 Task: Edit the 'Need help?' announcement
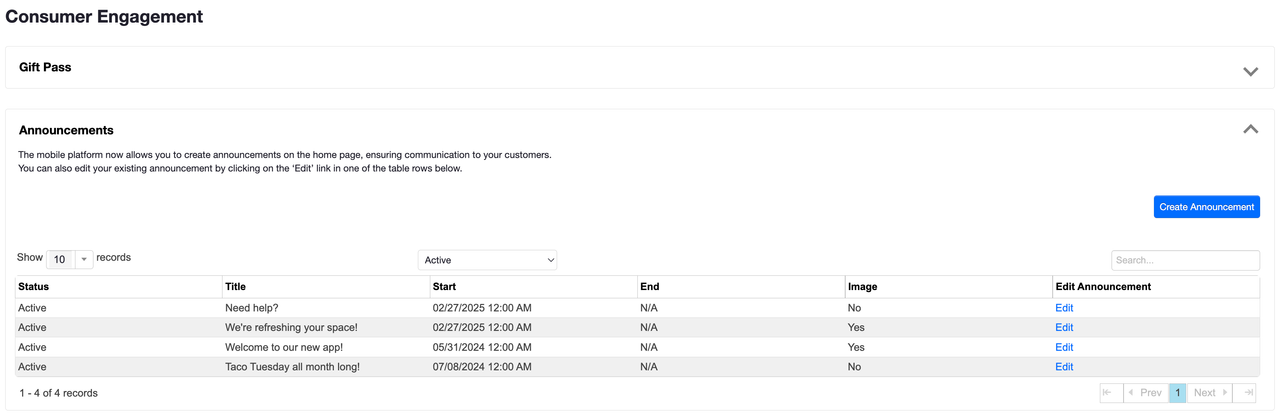tap(1064, 308)
